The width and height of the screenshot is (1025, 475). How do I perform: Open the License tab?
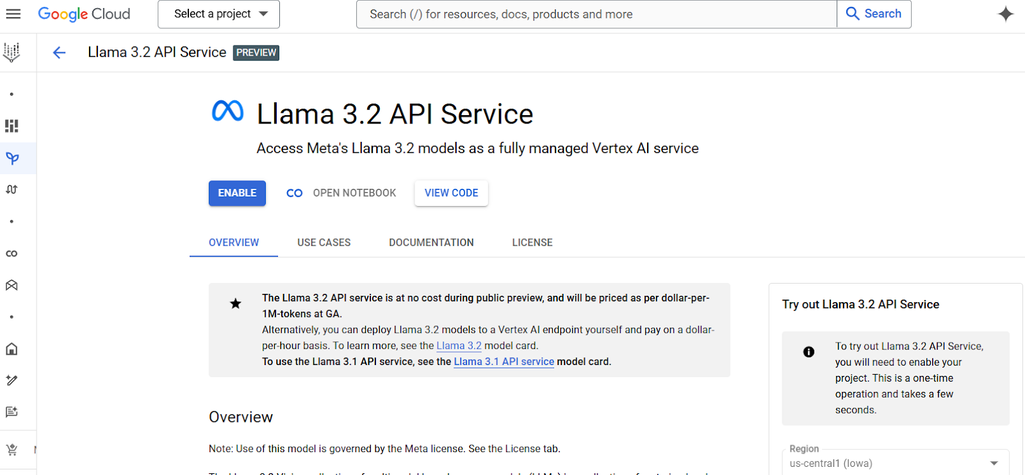click(532, 242)
